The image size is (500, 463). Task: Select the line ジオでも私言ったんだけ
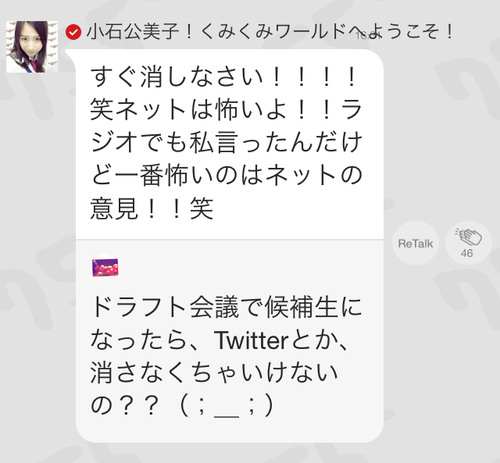pyautogui.click(x=226, y=142)
